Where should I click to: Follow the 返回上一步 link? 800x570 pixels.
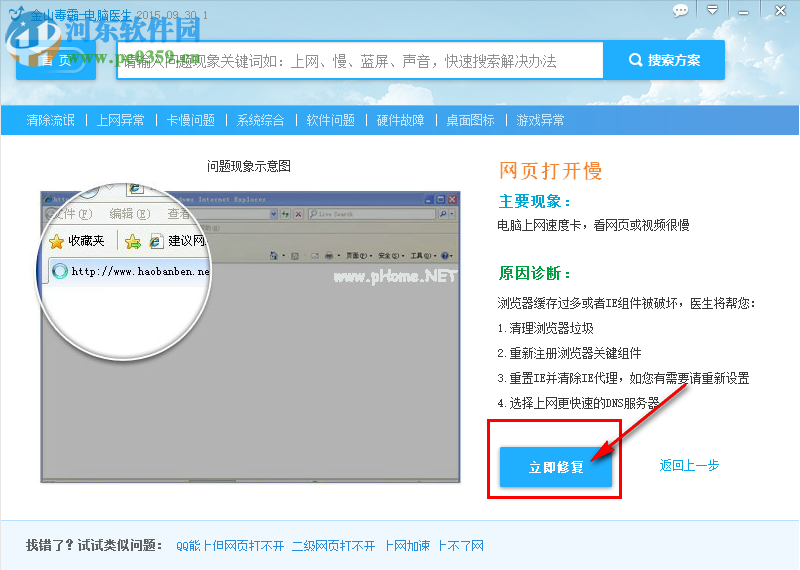pos(689,465)
